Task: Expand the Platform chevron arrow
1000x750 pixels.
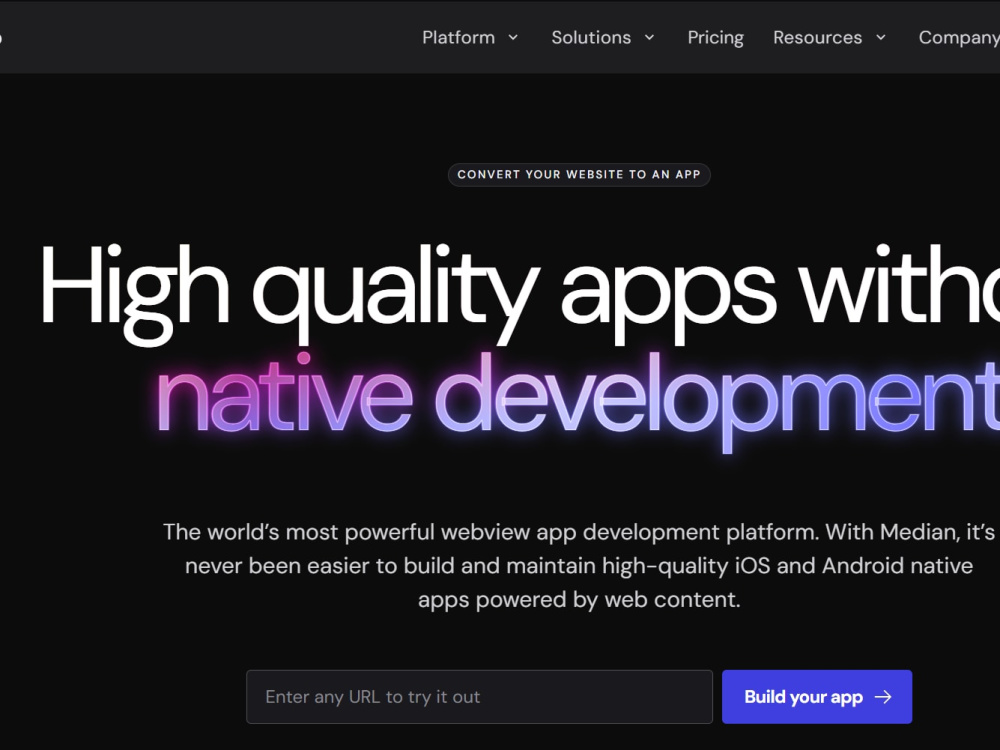Action: (x=513, y=38)
